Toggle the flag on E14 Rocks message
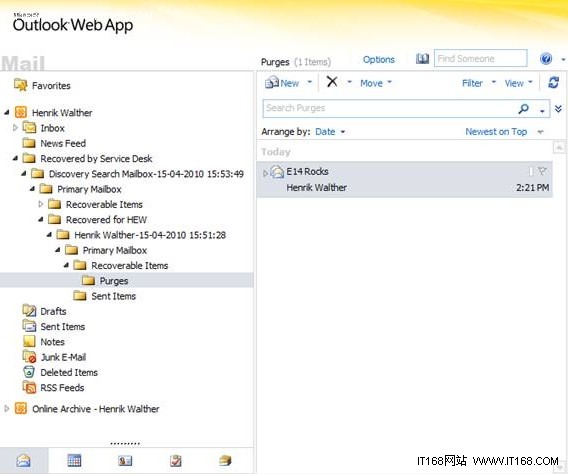This screenshot has width=568, height=474. pos(542,171)
